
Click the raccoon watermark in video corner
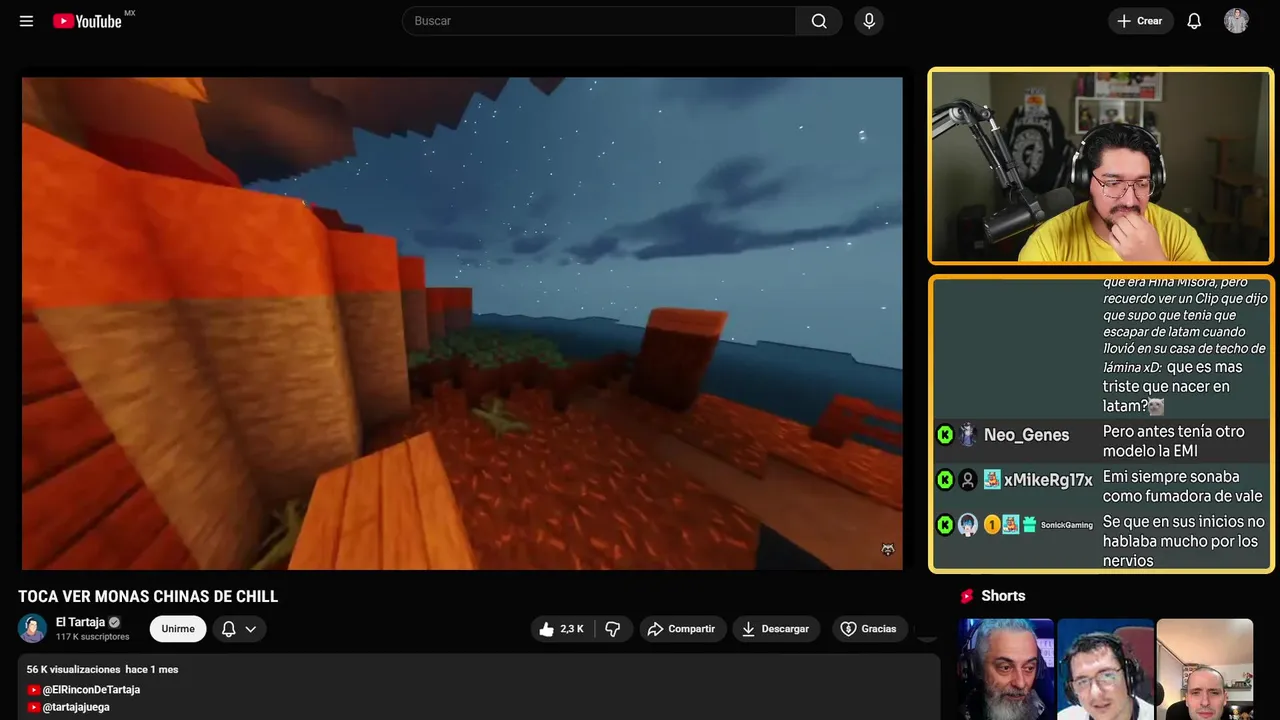[887, 550]
